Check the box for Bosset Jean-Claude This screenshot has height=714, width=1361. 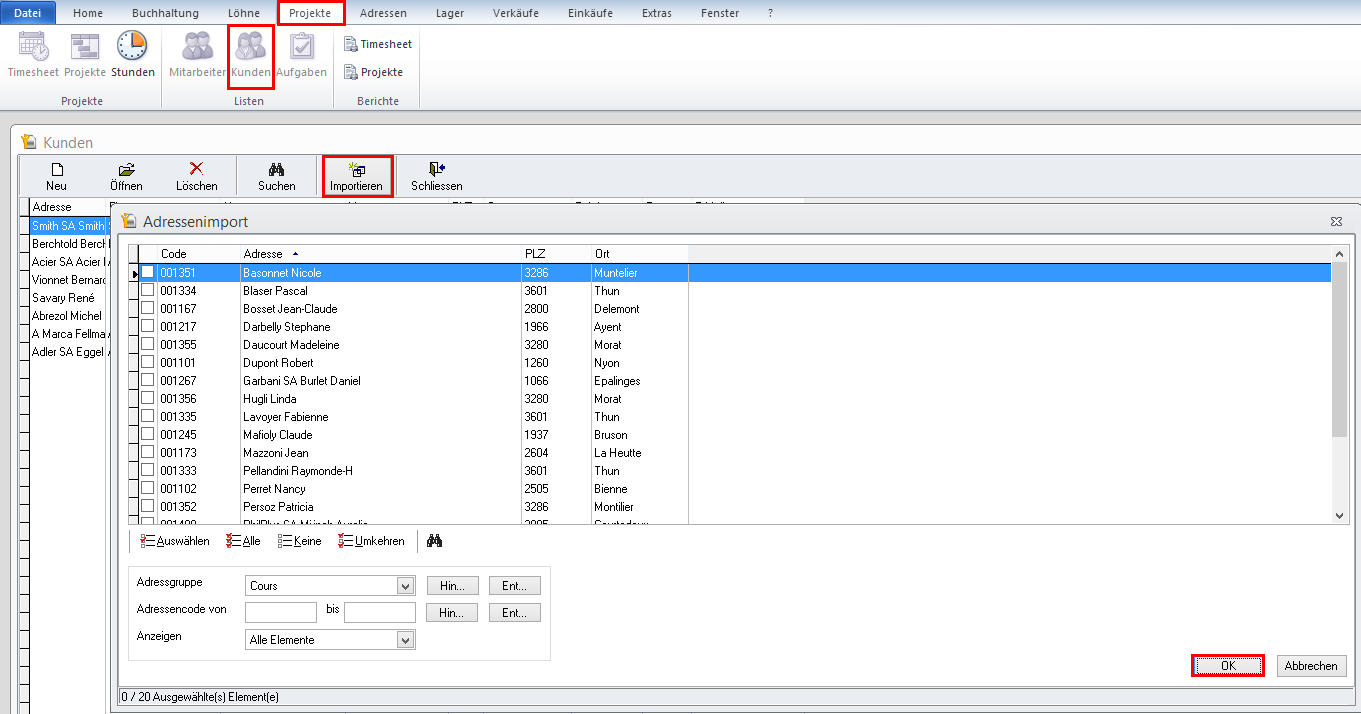pyautogui.click(x=148, y=308)
